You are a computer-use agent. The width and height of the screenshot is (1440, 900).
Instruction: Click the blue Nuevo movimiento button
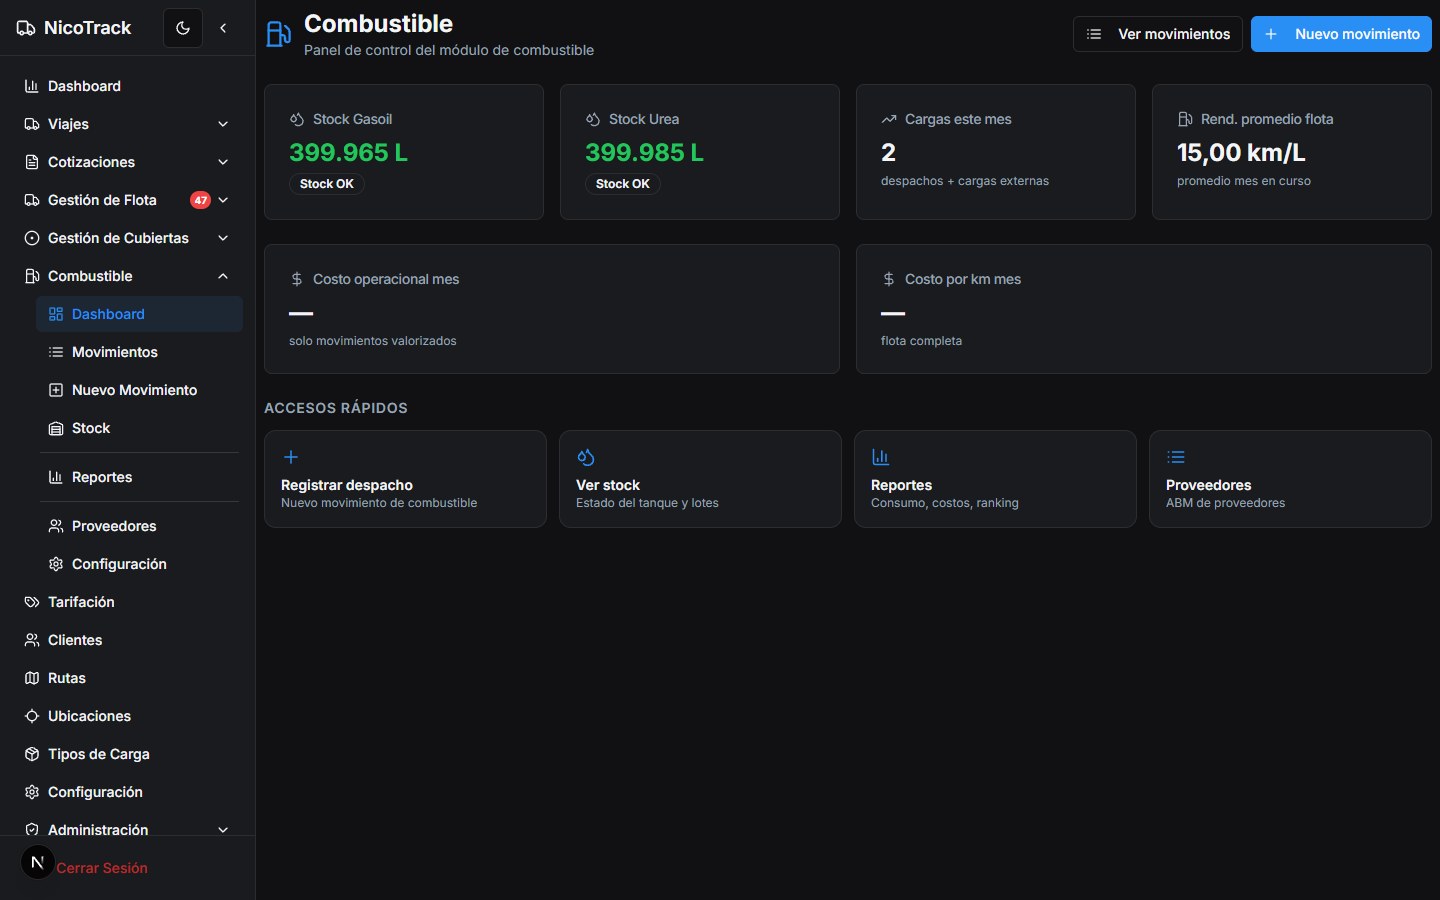click(x=1341, y=34)
